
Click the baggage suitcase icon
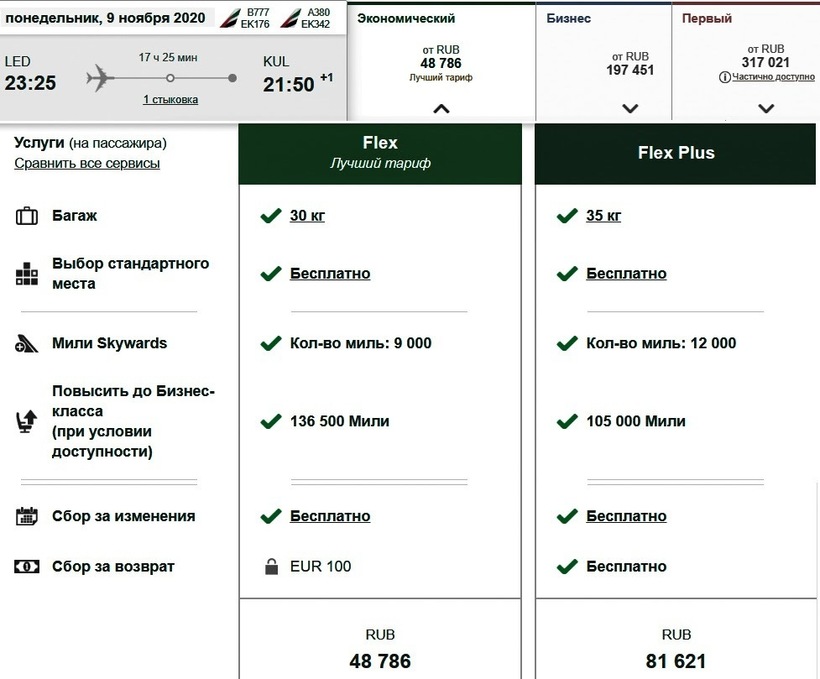point(27,216)
